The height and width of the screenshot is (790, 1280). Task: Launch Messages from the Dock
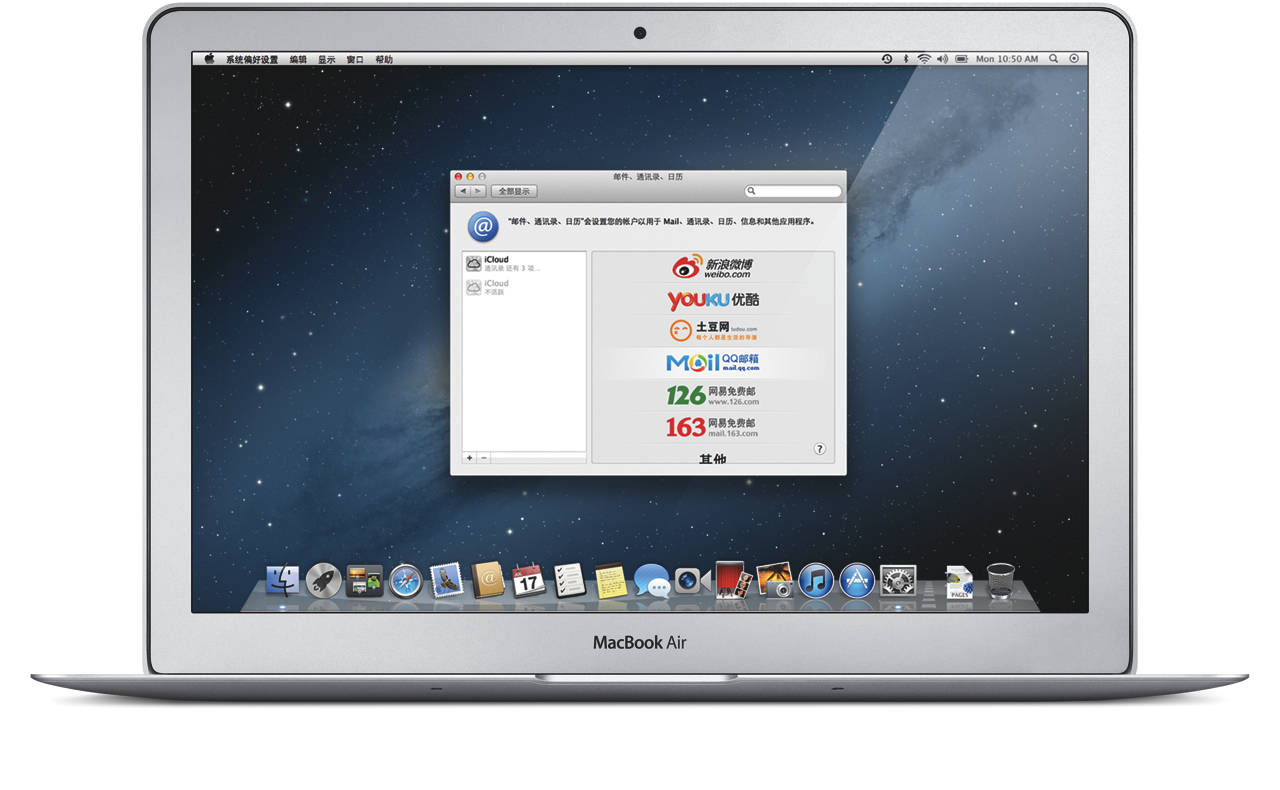pos(652,580)
